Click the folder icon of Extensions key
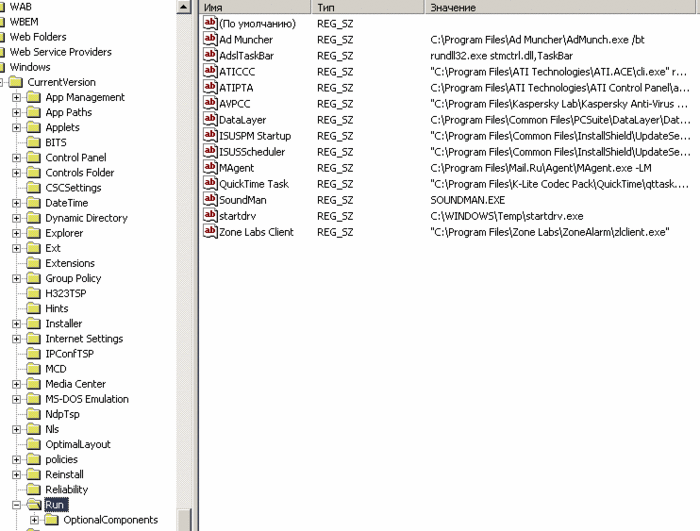This screenshot has height=531, width=700. (33, 263)
